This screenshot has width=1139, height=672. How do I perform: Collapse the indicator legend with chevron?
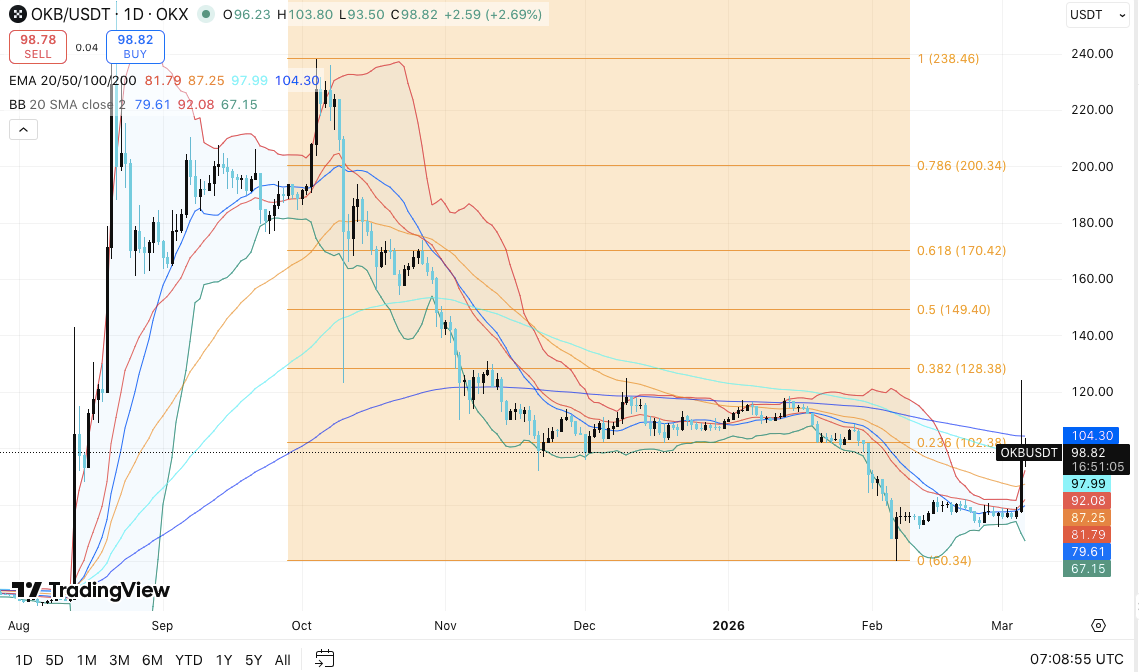[22, 129]
